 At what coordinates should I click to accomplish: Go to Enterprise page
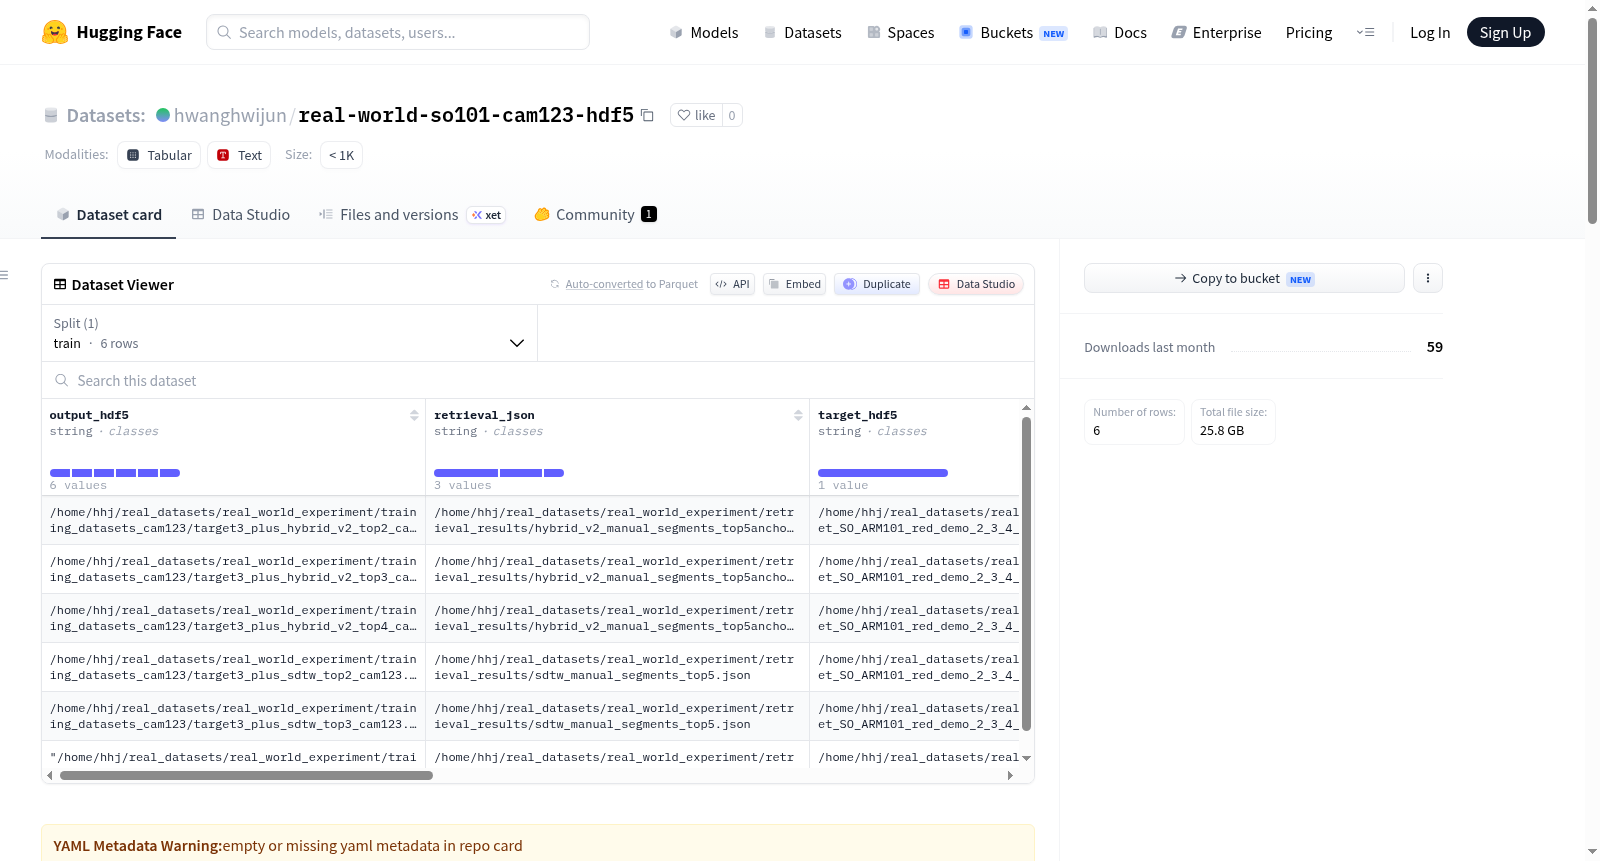pyautogui.click(x=1216, y=32)
